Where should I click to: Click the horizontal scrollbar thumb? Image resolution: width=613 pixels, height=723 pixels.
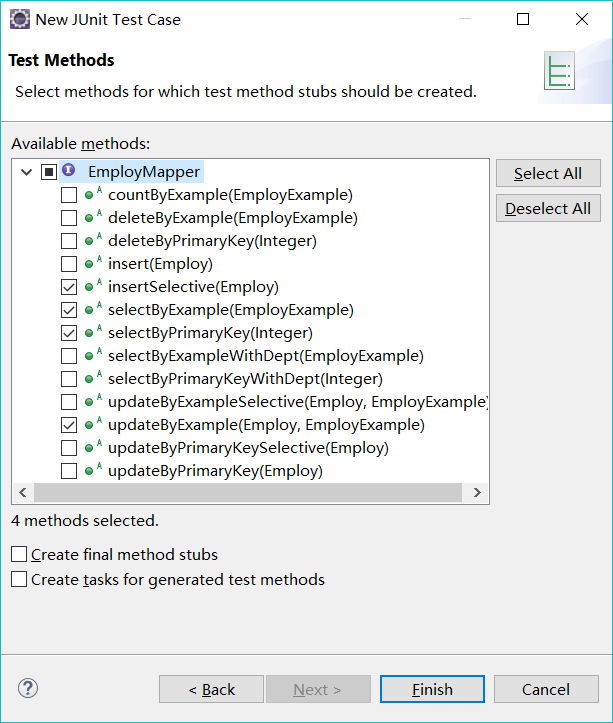pos(248,492)
